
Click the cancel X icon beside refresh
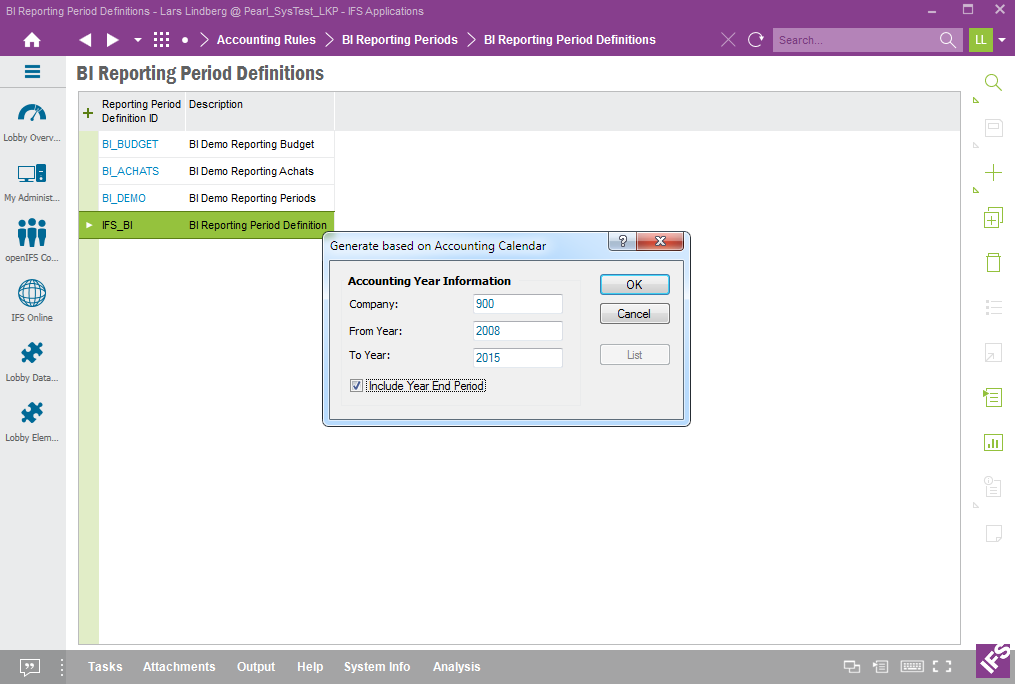pos(728,40)
